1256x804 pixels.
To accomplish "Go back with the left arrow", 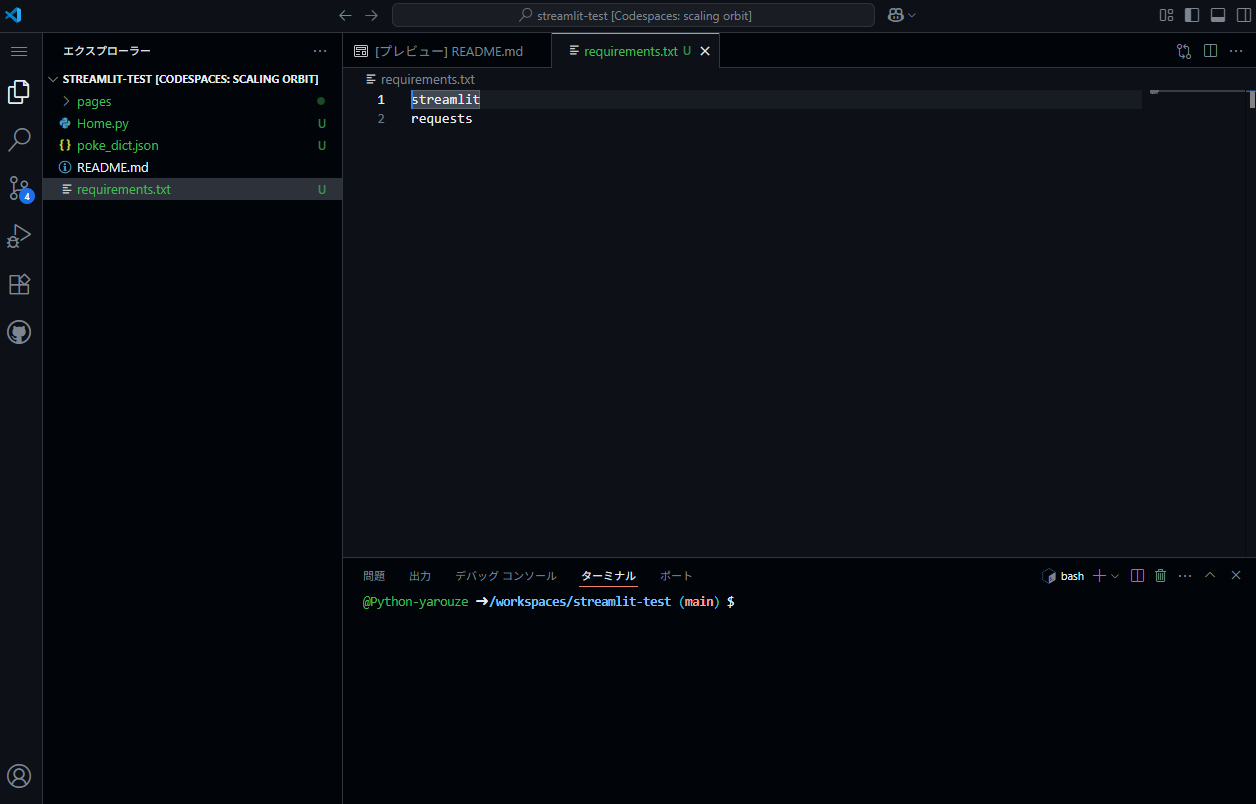I will [345, 15].
